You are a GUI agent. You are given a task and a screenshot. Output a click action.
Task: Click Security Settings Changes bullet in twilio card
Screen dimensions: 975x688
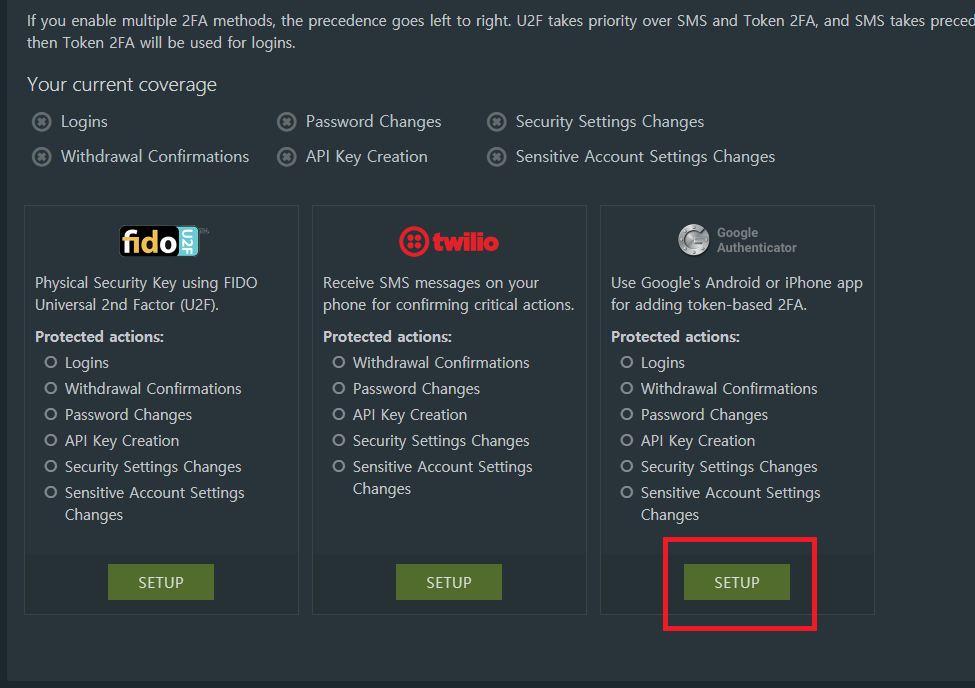(339, 440)
